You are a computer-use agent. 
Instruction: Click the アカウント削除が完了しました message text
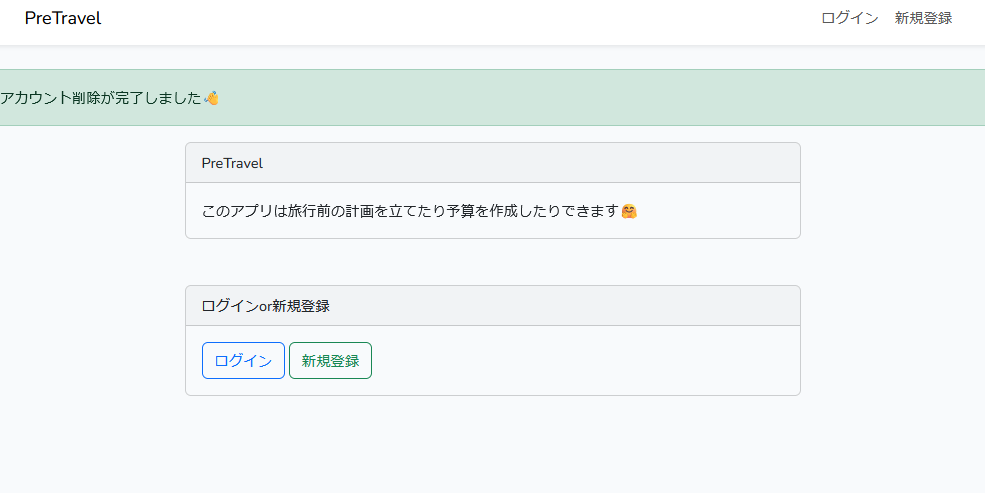(x=101, y=99)
